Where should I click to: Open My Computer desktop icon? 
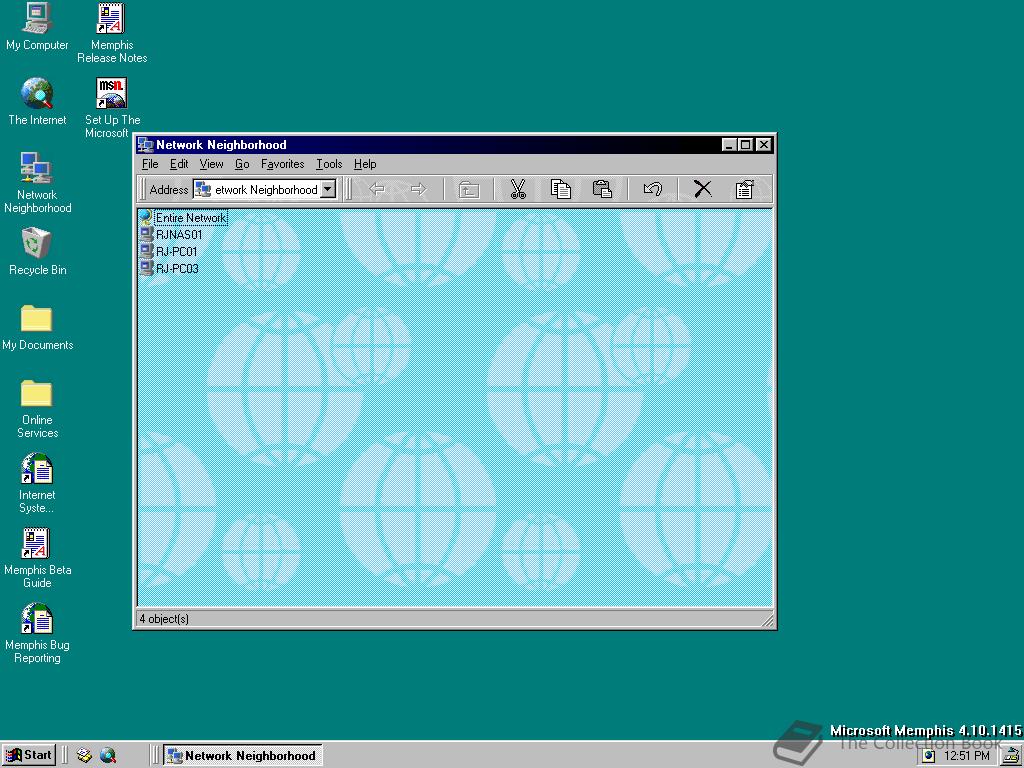(x=37, y=27)
